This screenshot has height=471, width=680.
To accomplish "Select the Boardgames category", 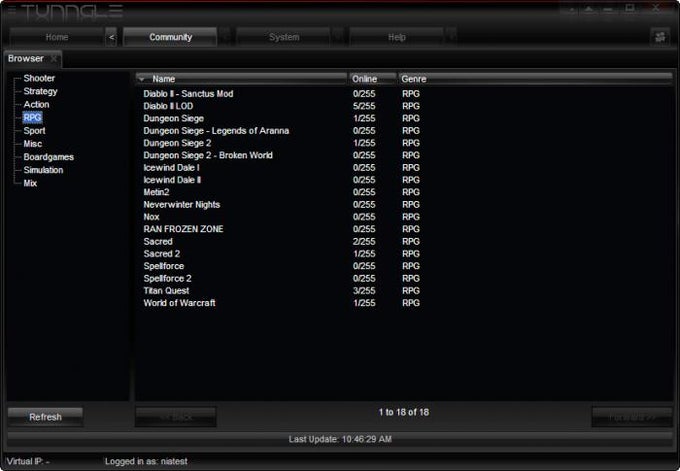I will tap(49, 157).
